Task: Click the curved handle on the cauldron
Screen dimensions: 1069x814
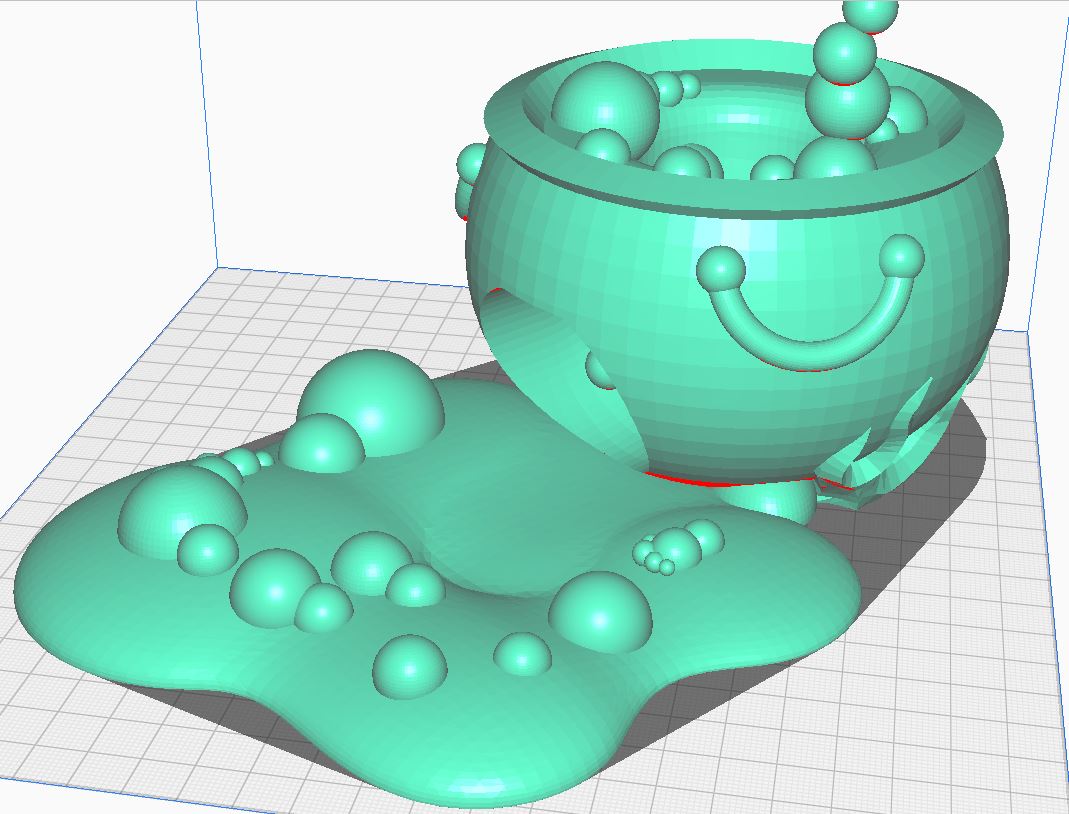Action: (810, 303)
